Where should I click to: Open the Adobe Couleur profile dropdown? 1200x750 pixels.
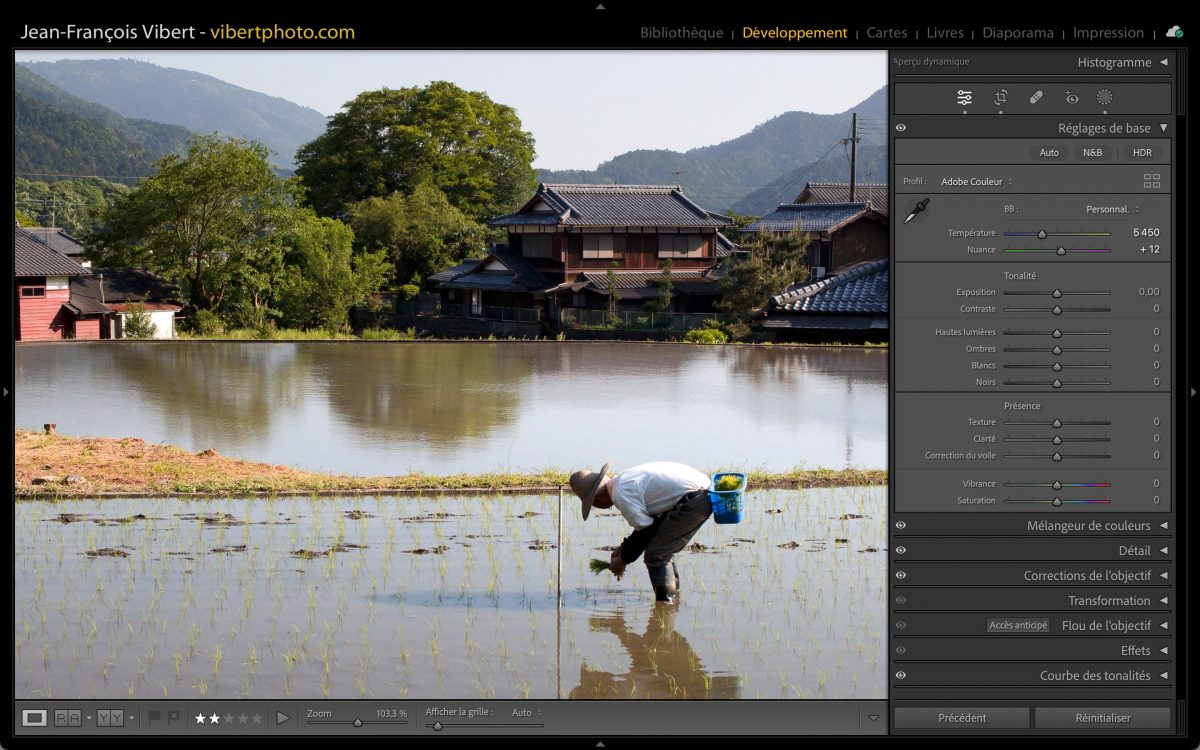point(976,182)
